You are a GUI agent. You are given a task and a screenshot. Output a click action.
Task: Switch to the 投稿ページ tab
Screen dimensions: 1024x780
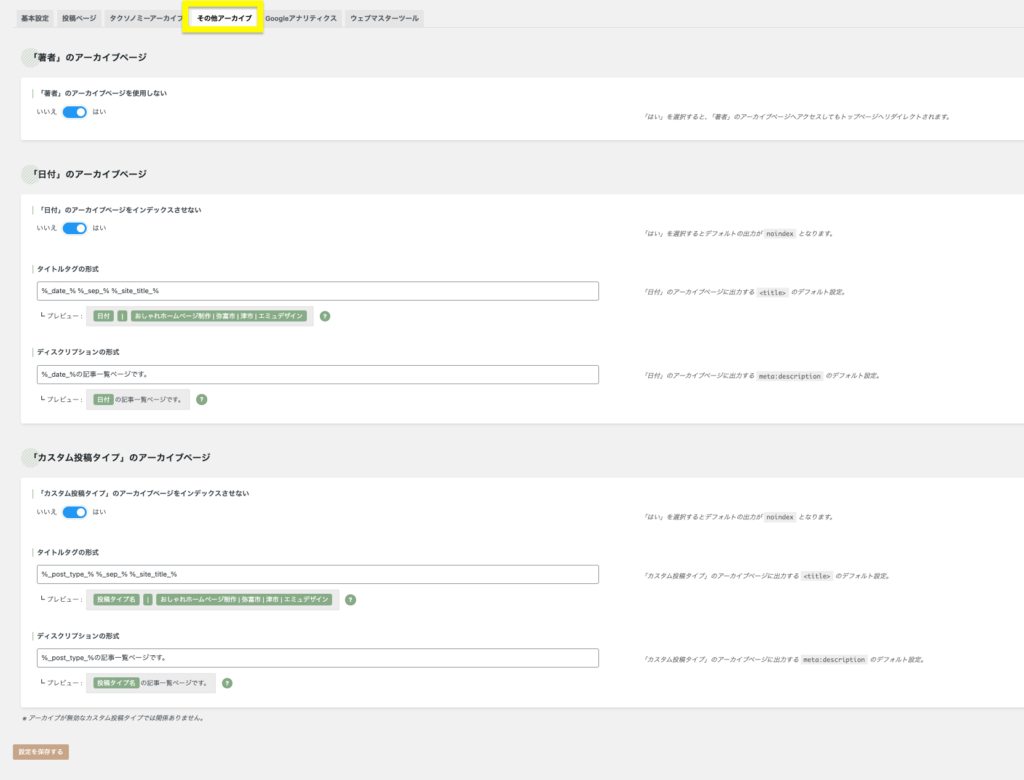pos(80,18)
